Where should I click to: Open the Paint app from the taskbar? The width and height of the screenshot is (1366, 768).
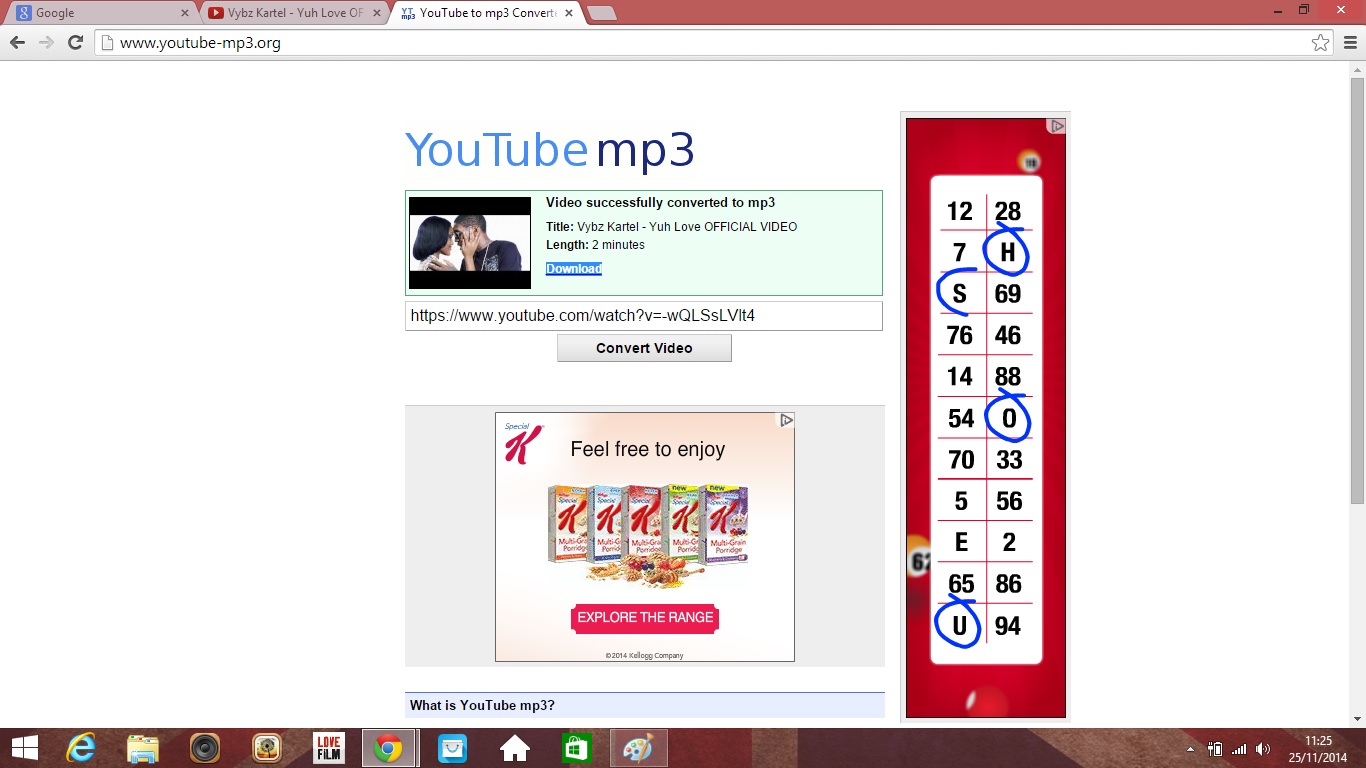[639, 748]
